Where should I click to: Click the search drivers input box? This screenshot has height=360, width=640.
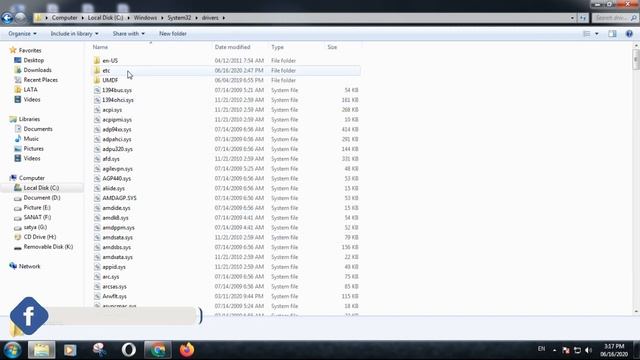coord(615,18)
